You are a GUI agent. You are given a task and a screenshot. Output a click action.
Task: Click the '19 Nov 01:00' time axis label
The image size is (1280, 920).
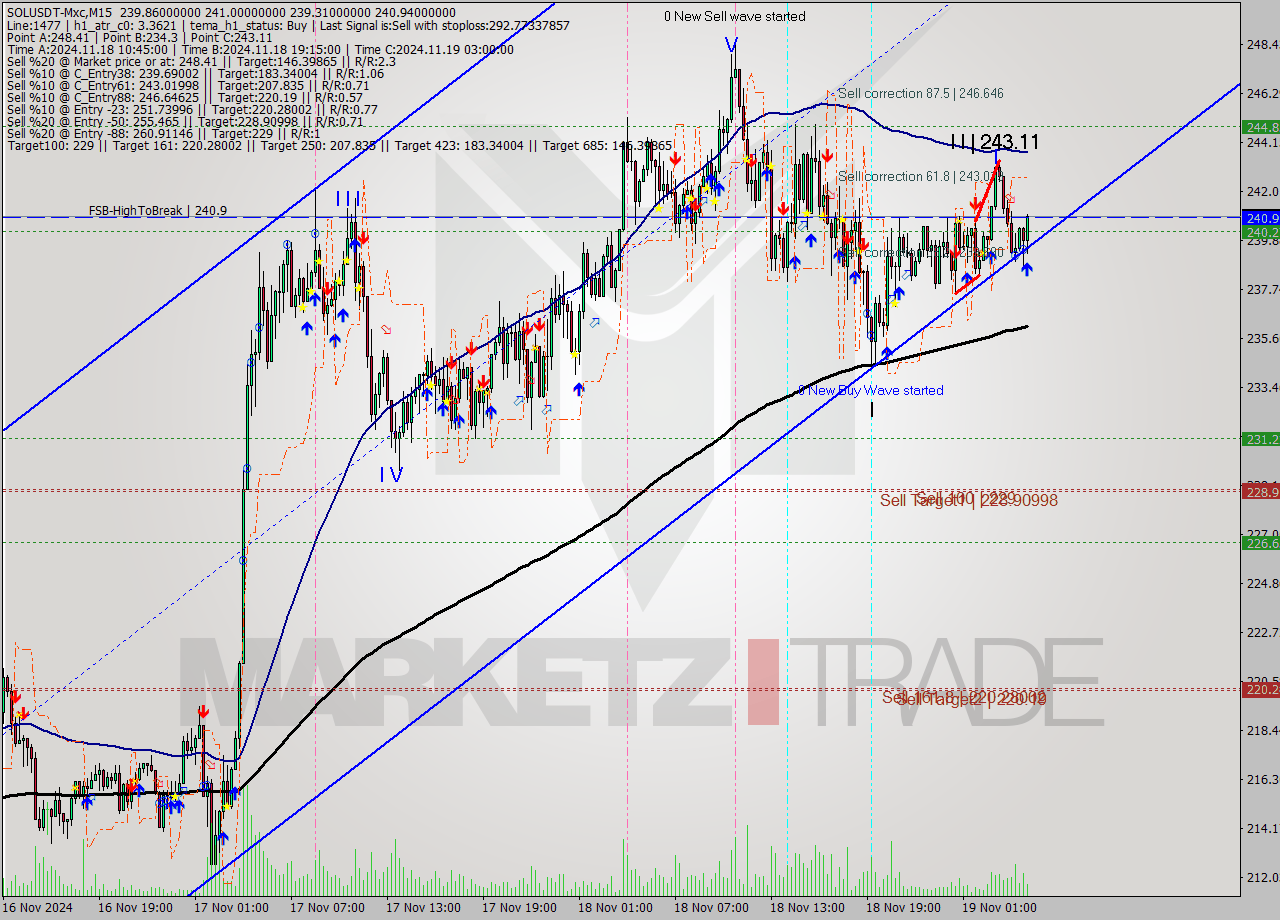tap(999, 908)
